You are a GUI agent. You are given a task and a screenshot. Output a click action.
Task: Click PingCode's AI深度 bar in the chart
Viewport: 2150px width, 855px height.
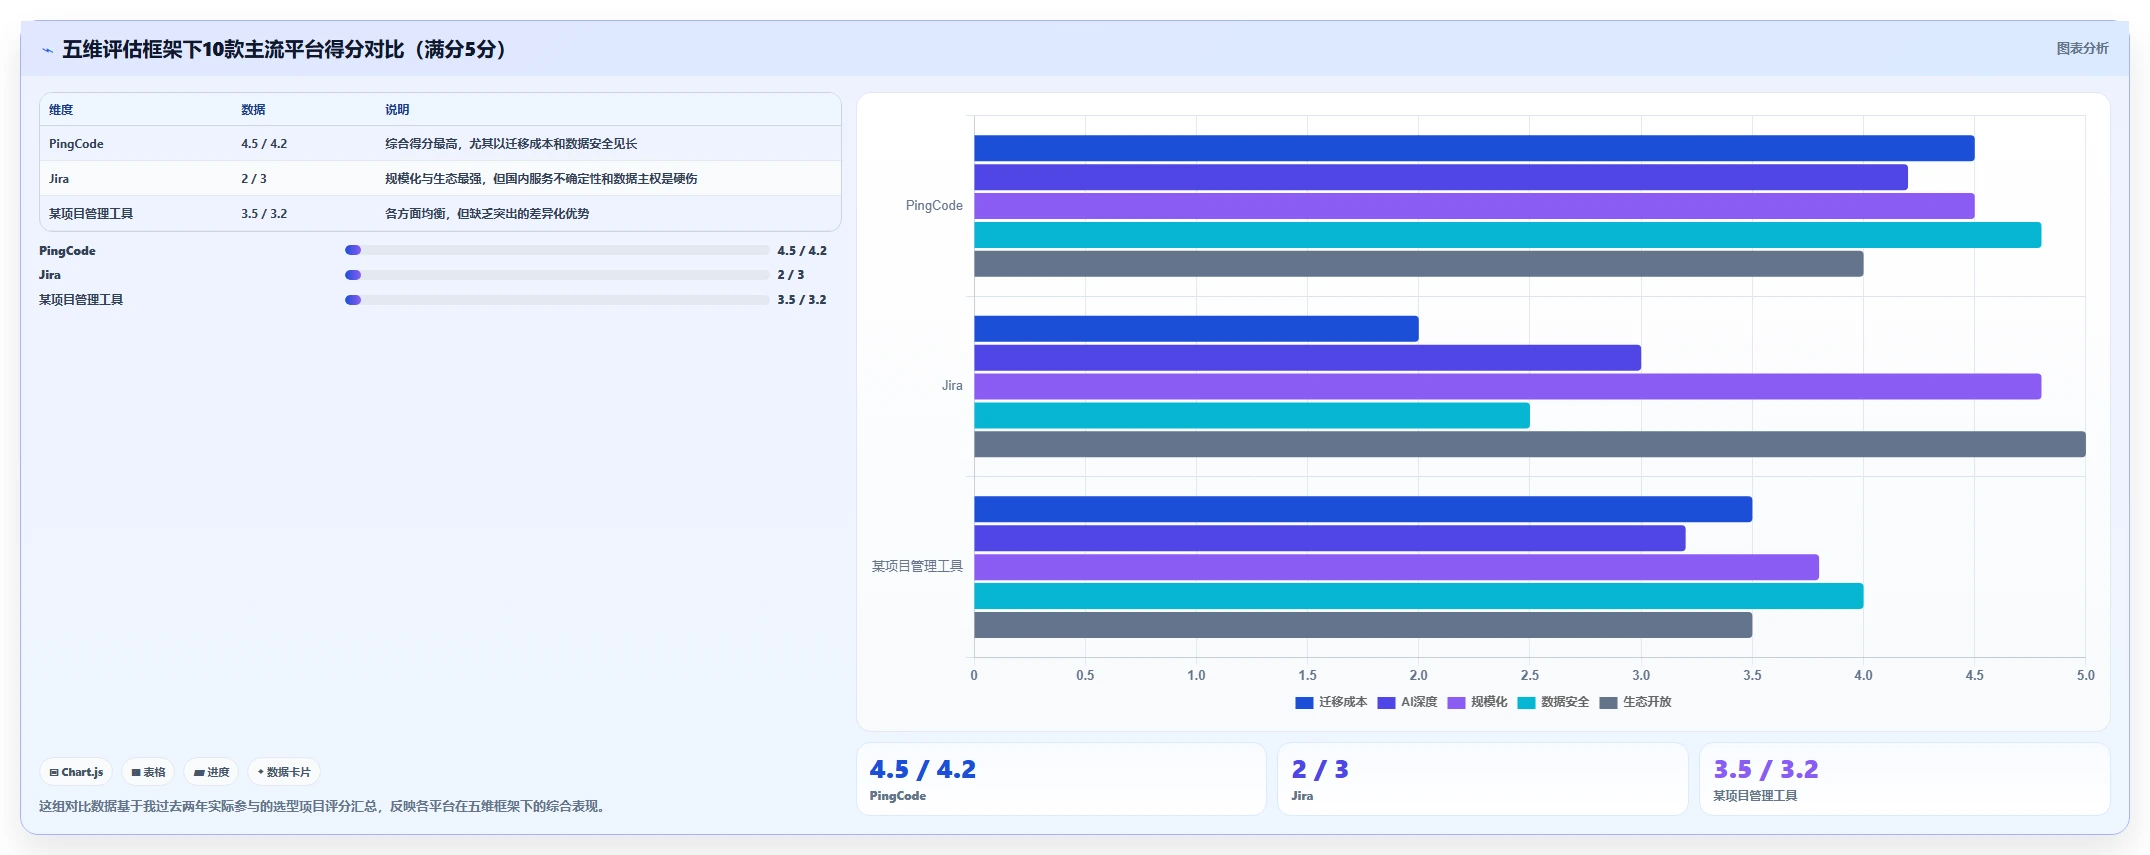pyautogui.click(x=1441, y=177)
